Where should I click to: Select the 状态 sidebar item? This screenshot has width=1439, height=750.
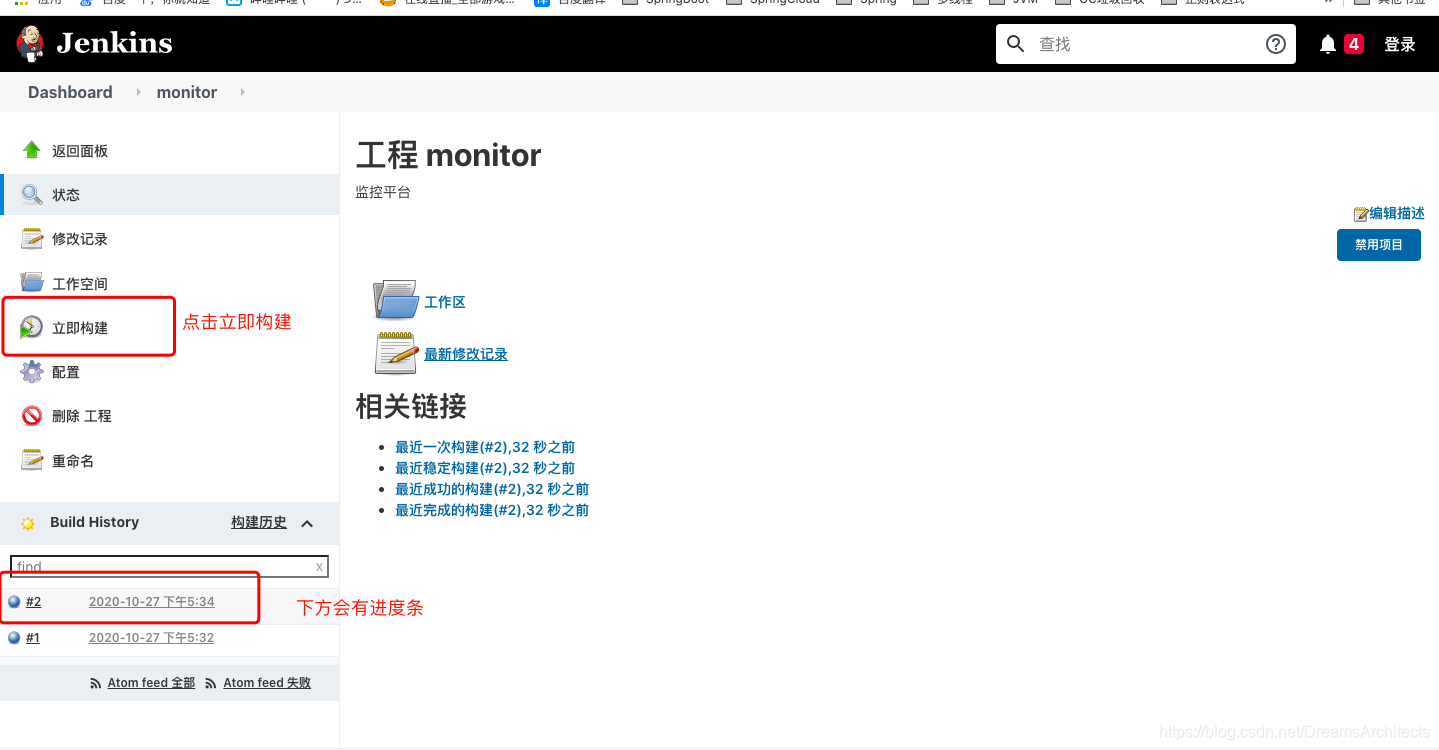pyautogui.click(x=66, y=195)
